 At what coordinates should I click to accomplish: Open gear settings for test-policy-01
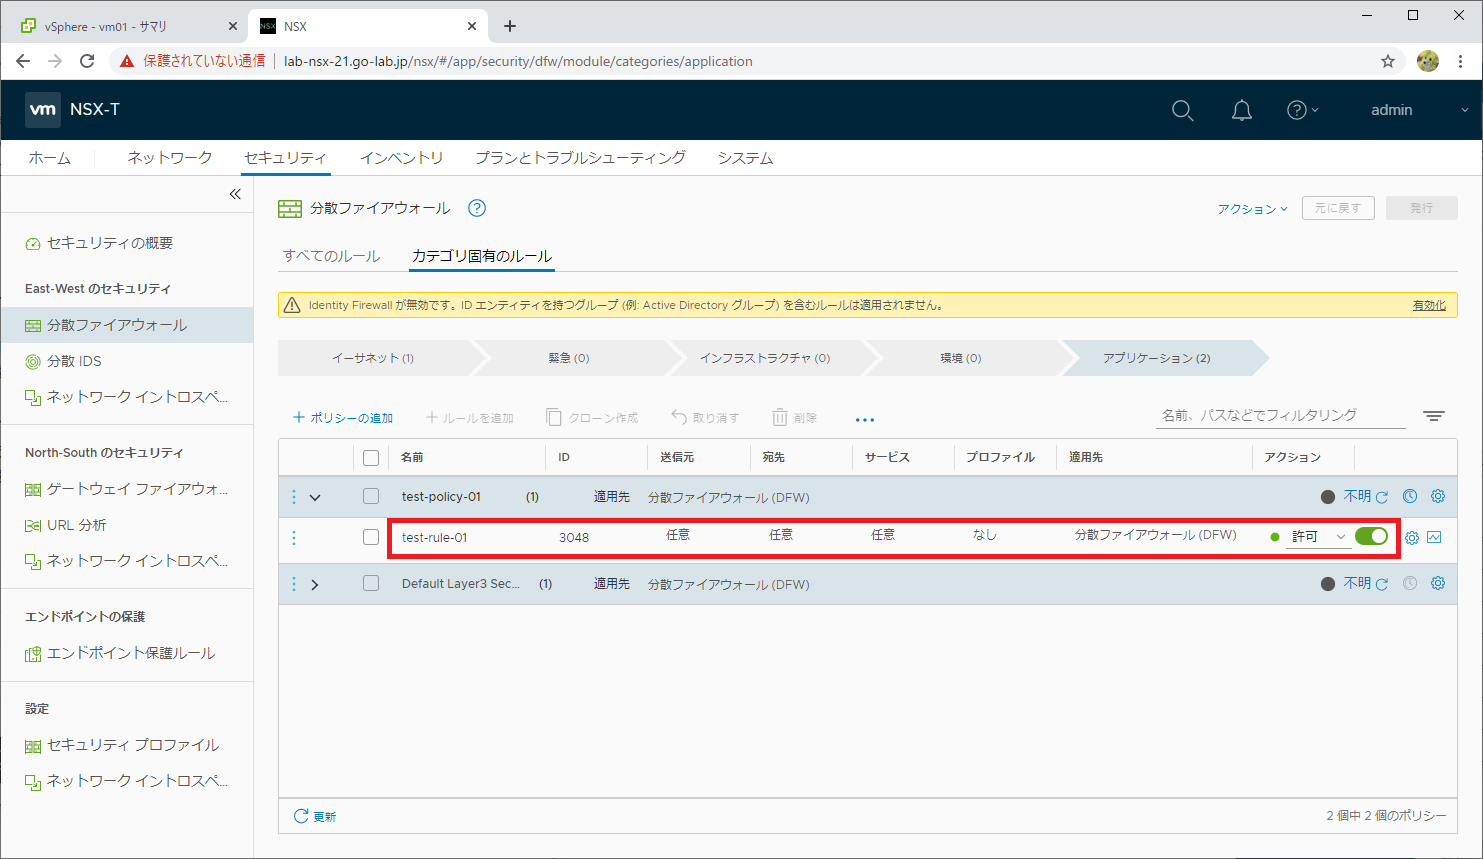tap(1438, 496)
